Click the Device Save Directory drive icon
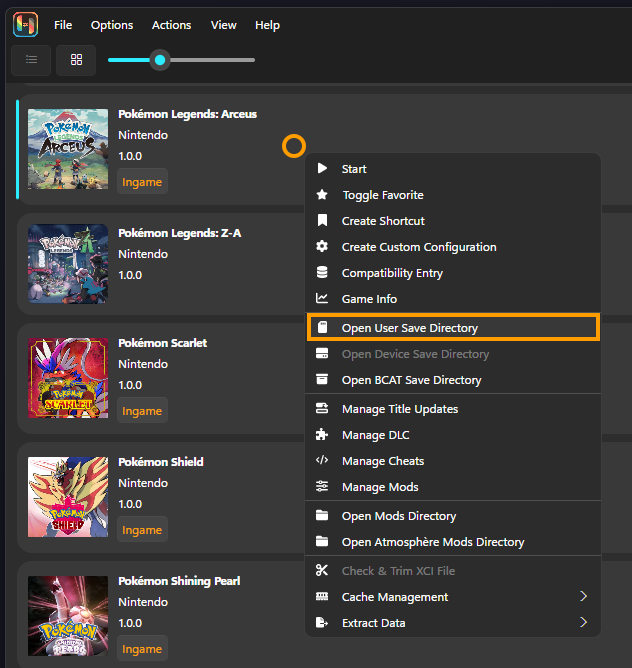 [322, 353]
